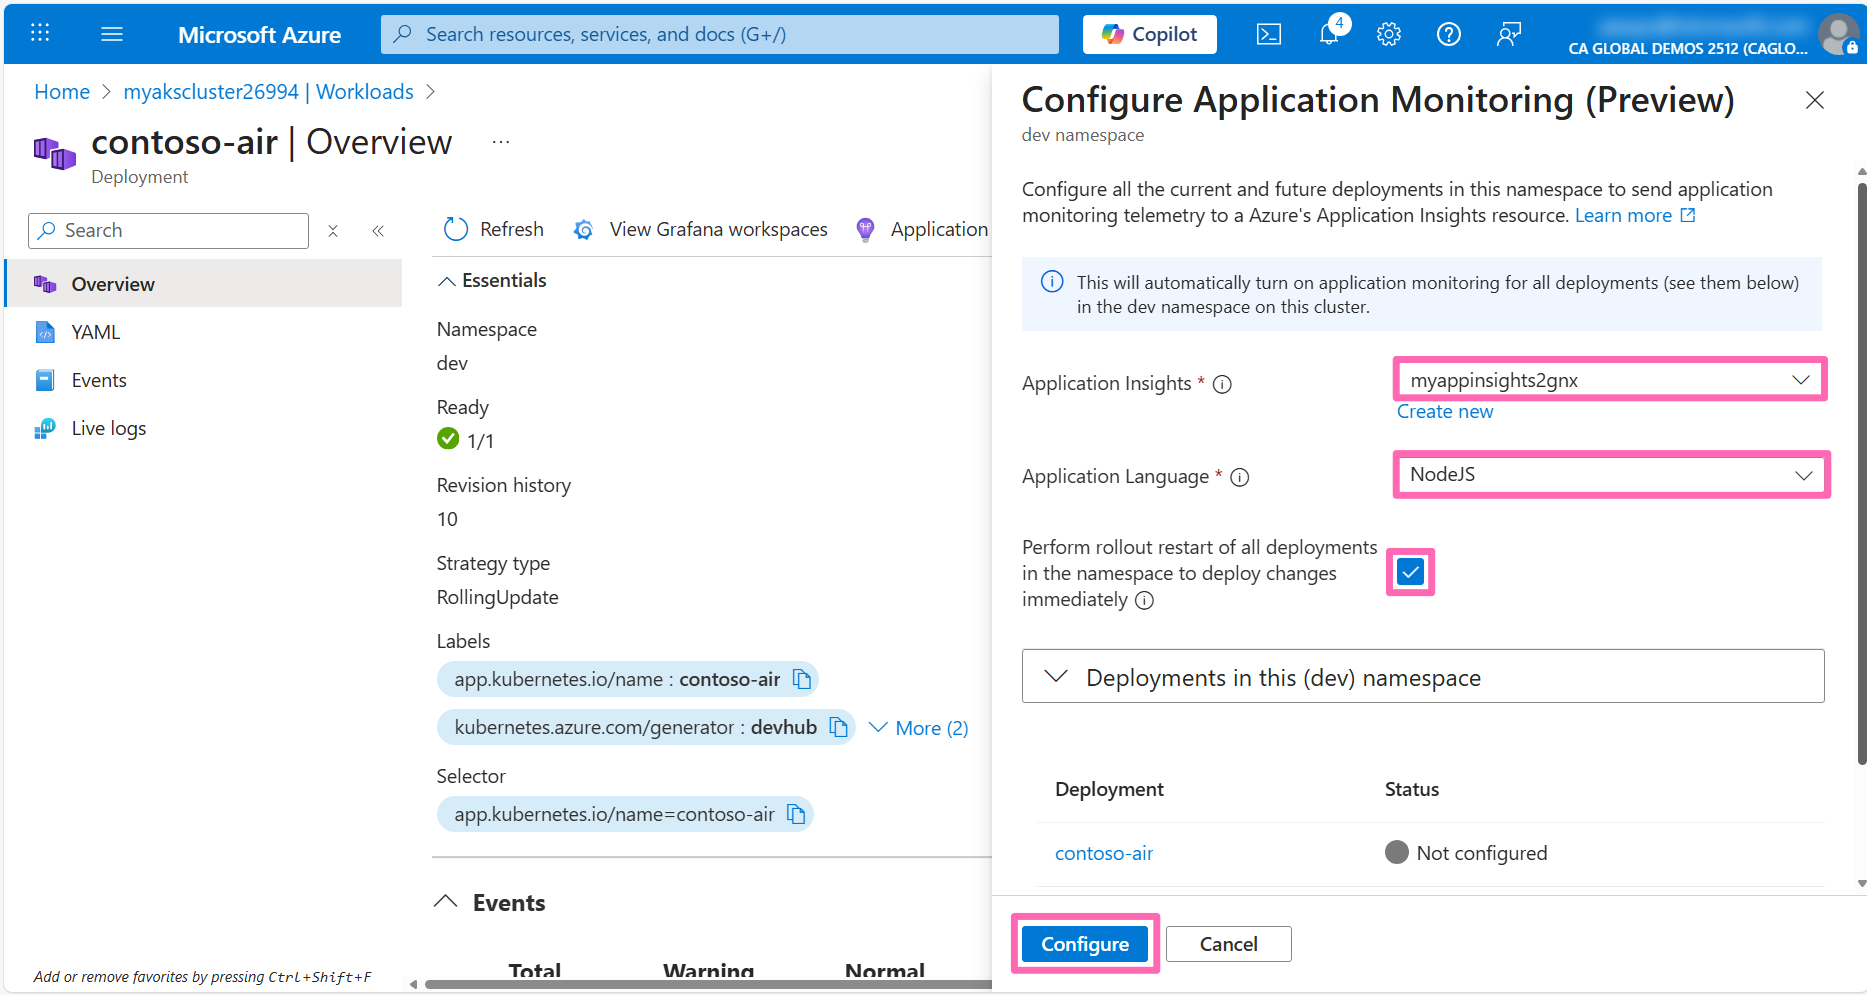This screenshot has height=995, width=1867.
Task: Enable rollout restart of all deployments
Action: click(x=1409, y=571)
